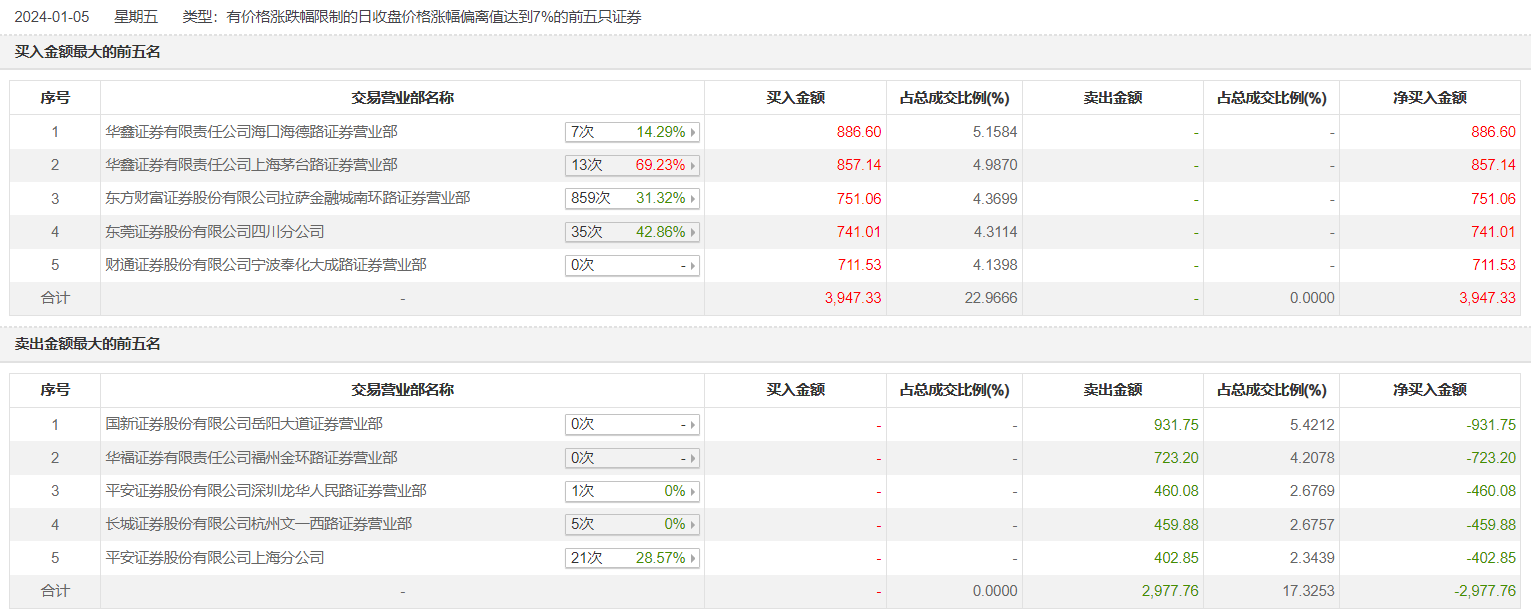
Task: Open 东莞证券四川分公司 details
Action: (215, 231)
